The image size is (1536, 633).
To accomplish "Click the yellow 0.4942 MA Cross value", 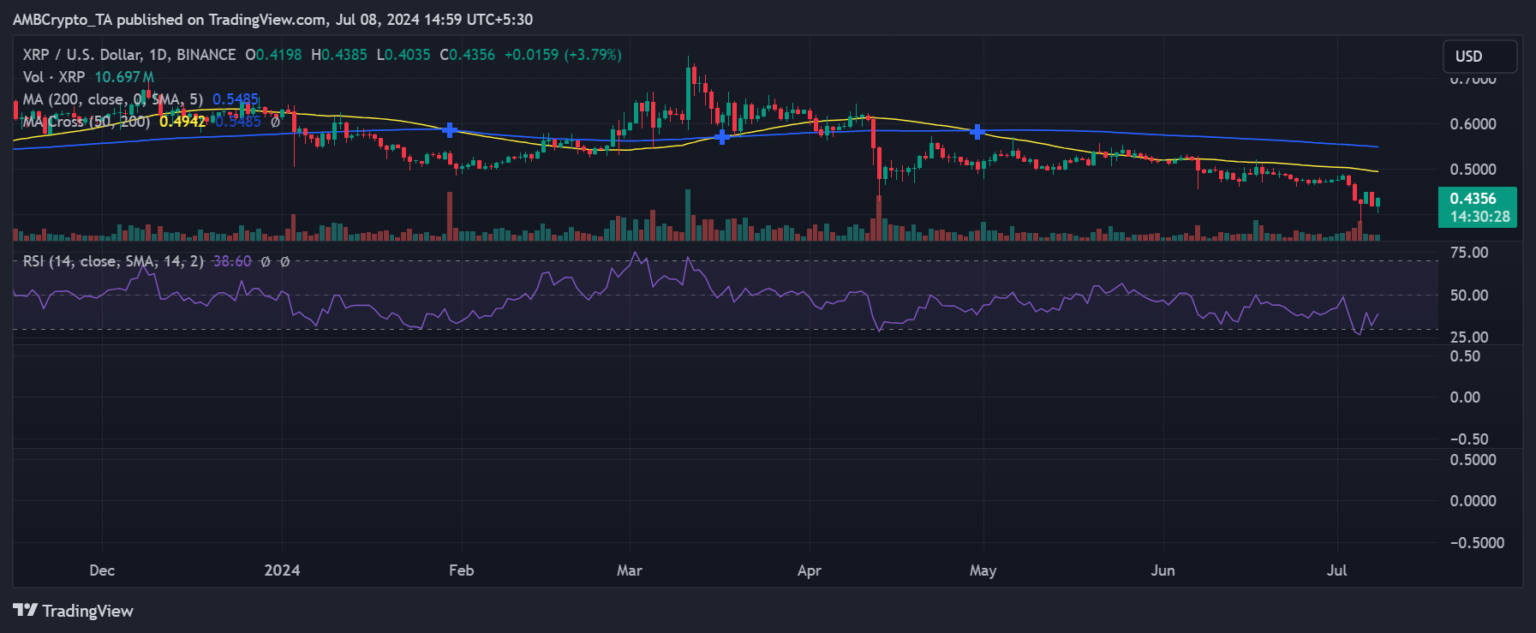I will [181, 121].
